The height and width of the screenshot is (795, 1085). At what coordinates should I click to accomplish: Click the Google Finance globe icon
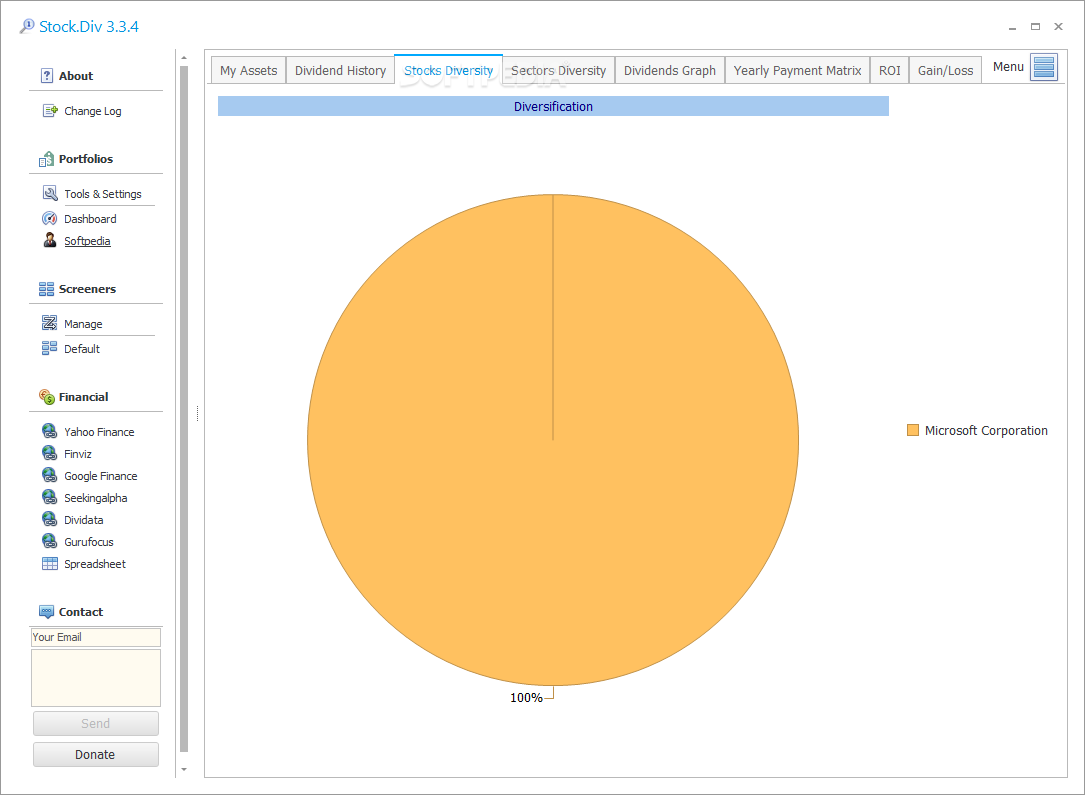tap(50, 475)
